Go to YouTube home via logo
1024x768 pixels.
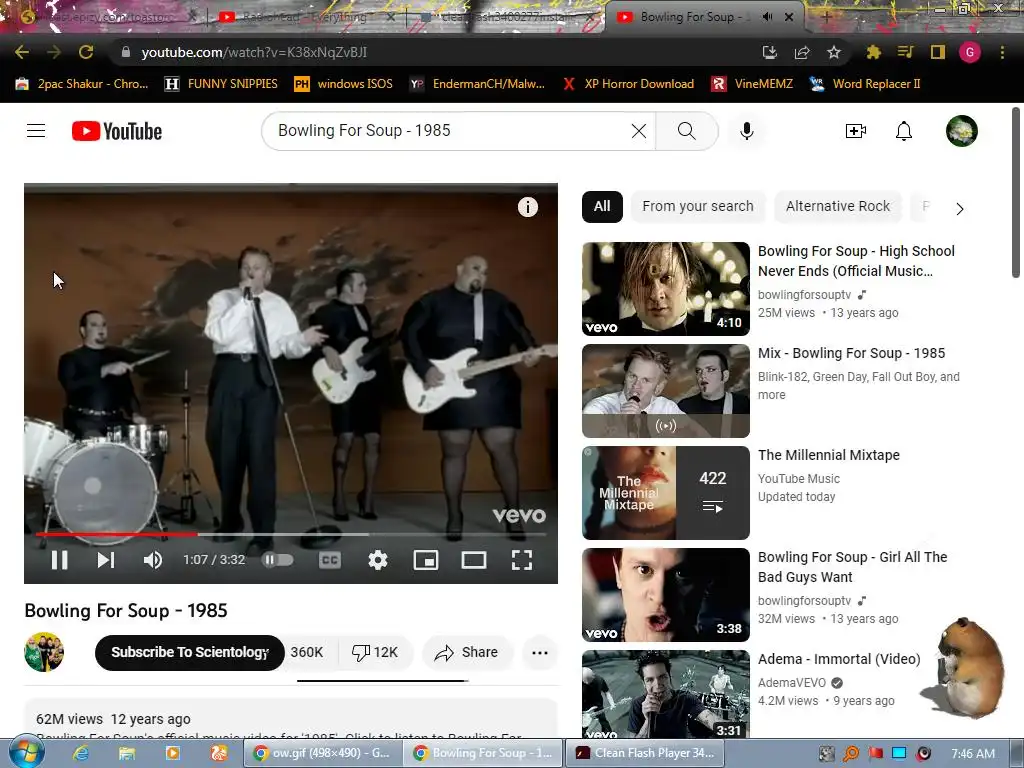(117, 131)
